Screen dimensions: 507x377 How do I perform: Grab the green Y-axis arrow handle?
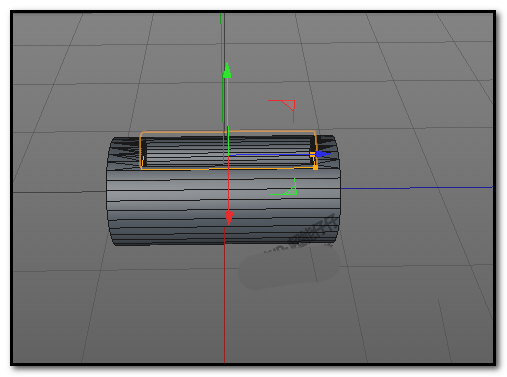tap(227, 70)
